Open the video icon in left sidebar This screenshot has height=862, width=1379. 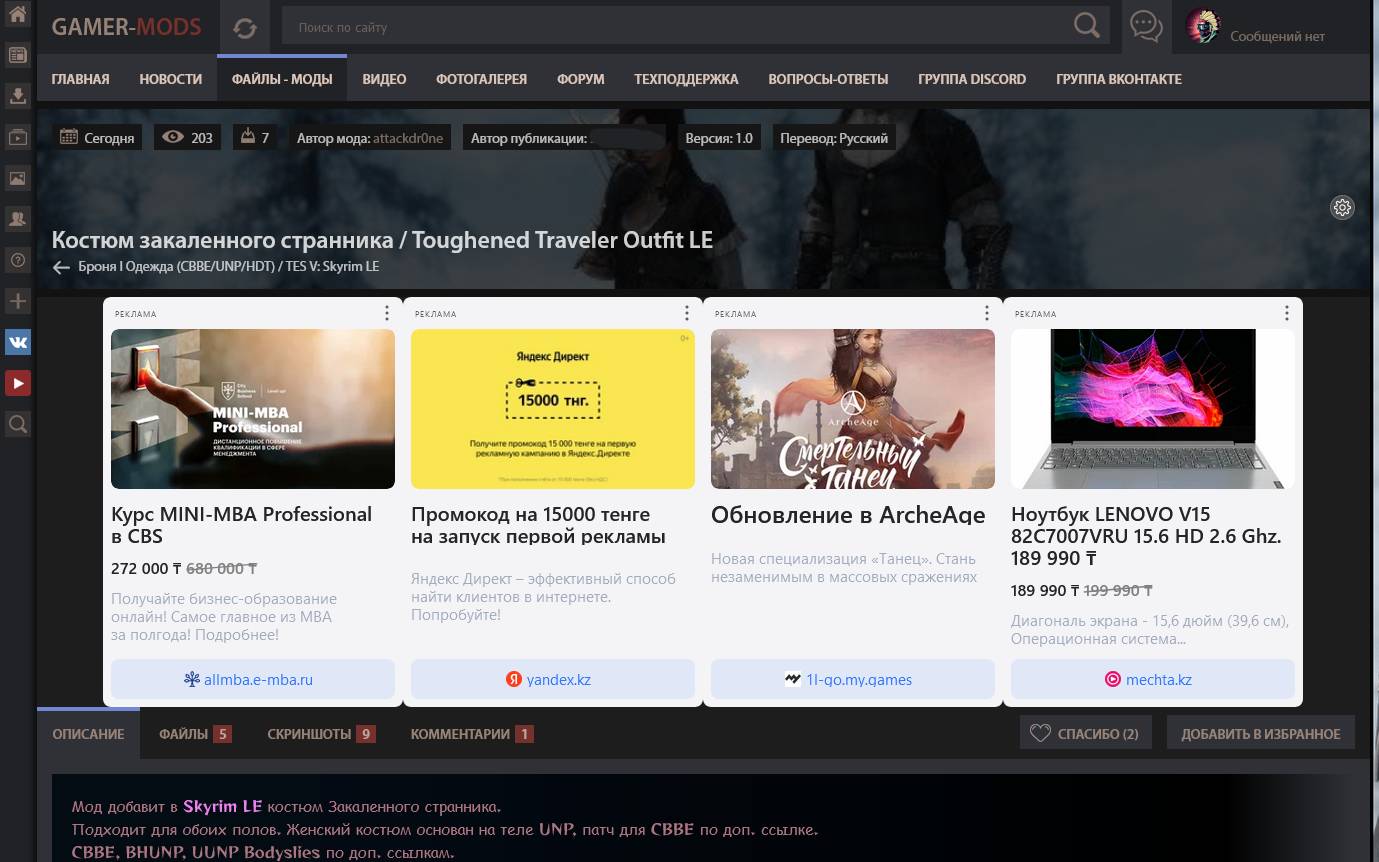pyautogui.click(x=17, y=137)
